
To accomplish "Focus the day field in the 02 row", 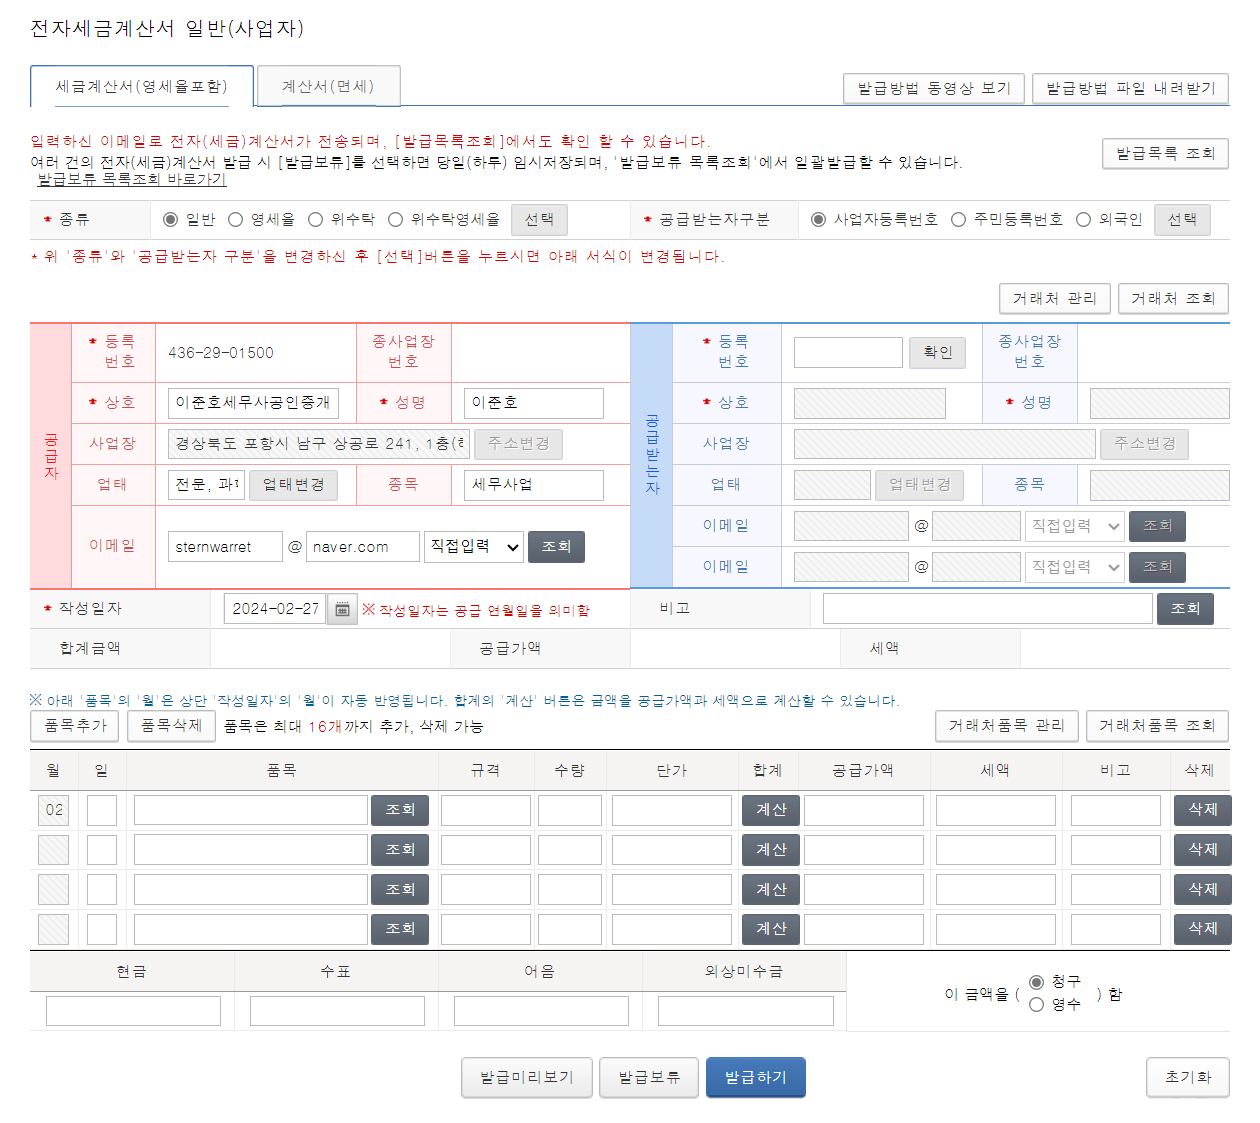I will (102, 810).
